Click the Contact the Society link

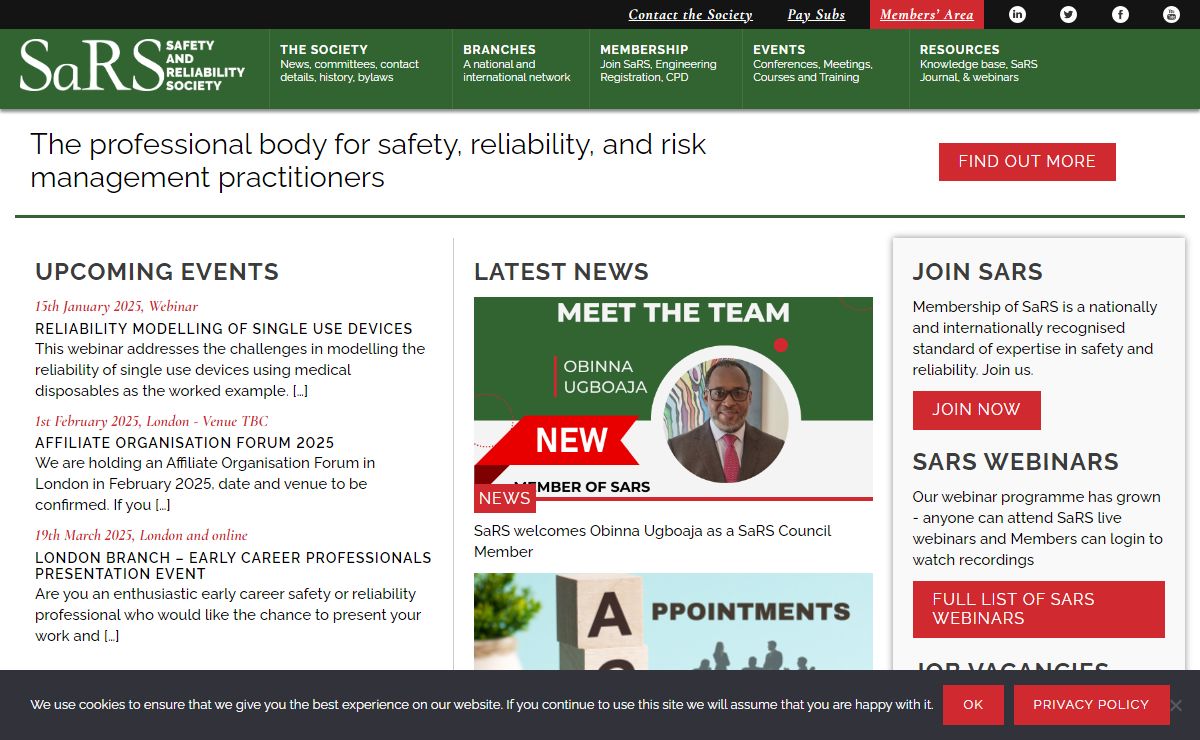tap(690, 14)
